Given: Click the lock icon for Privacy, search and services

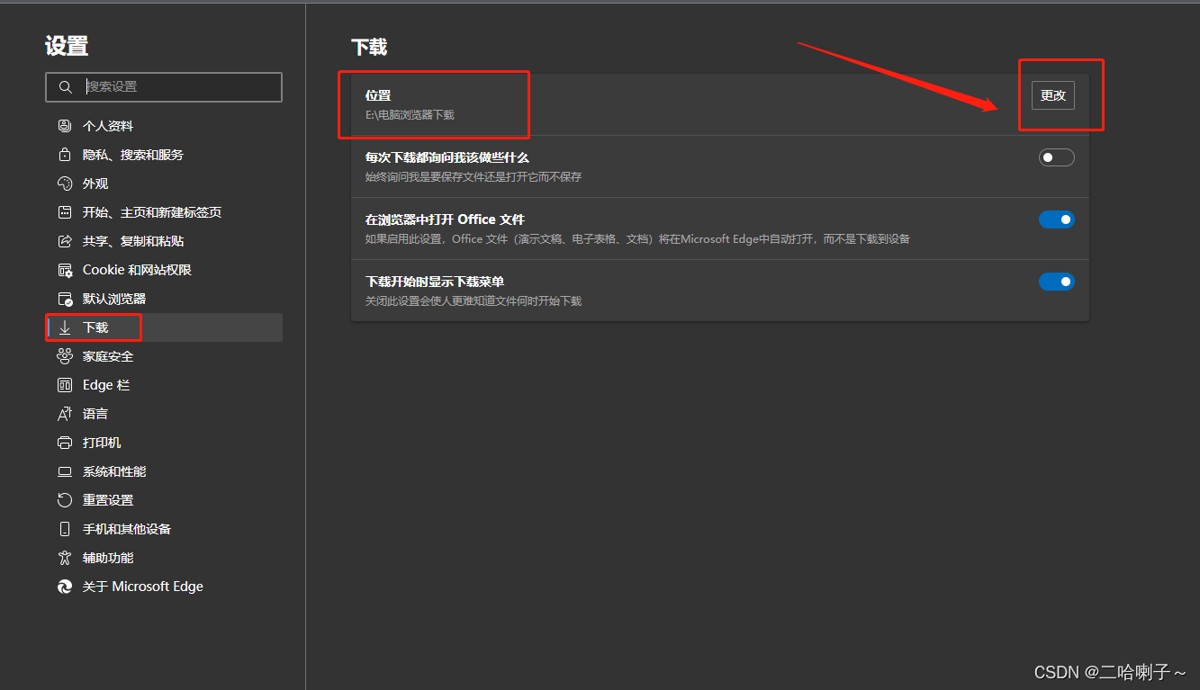Looking at the screenshot, I should point(65,155).
